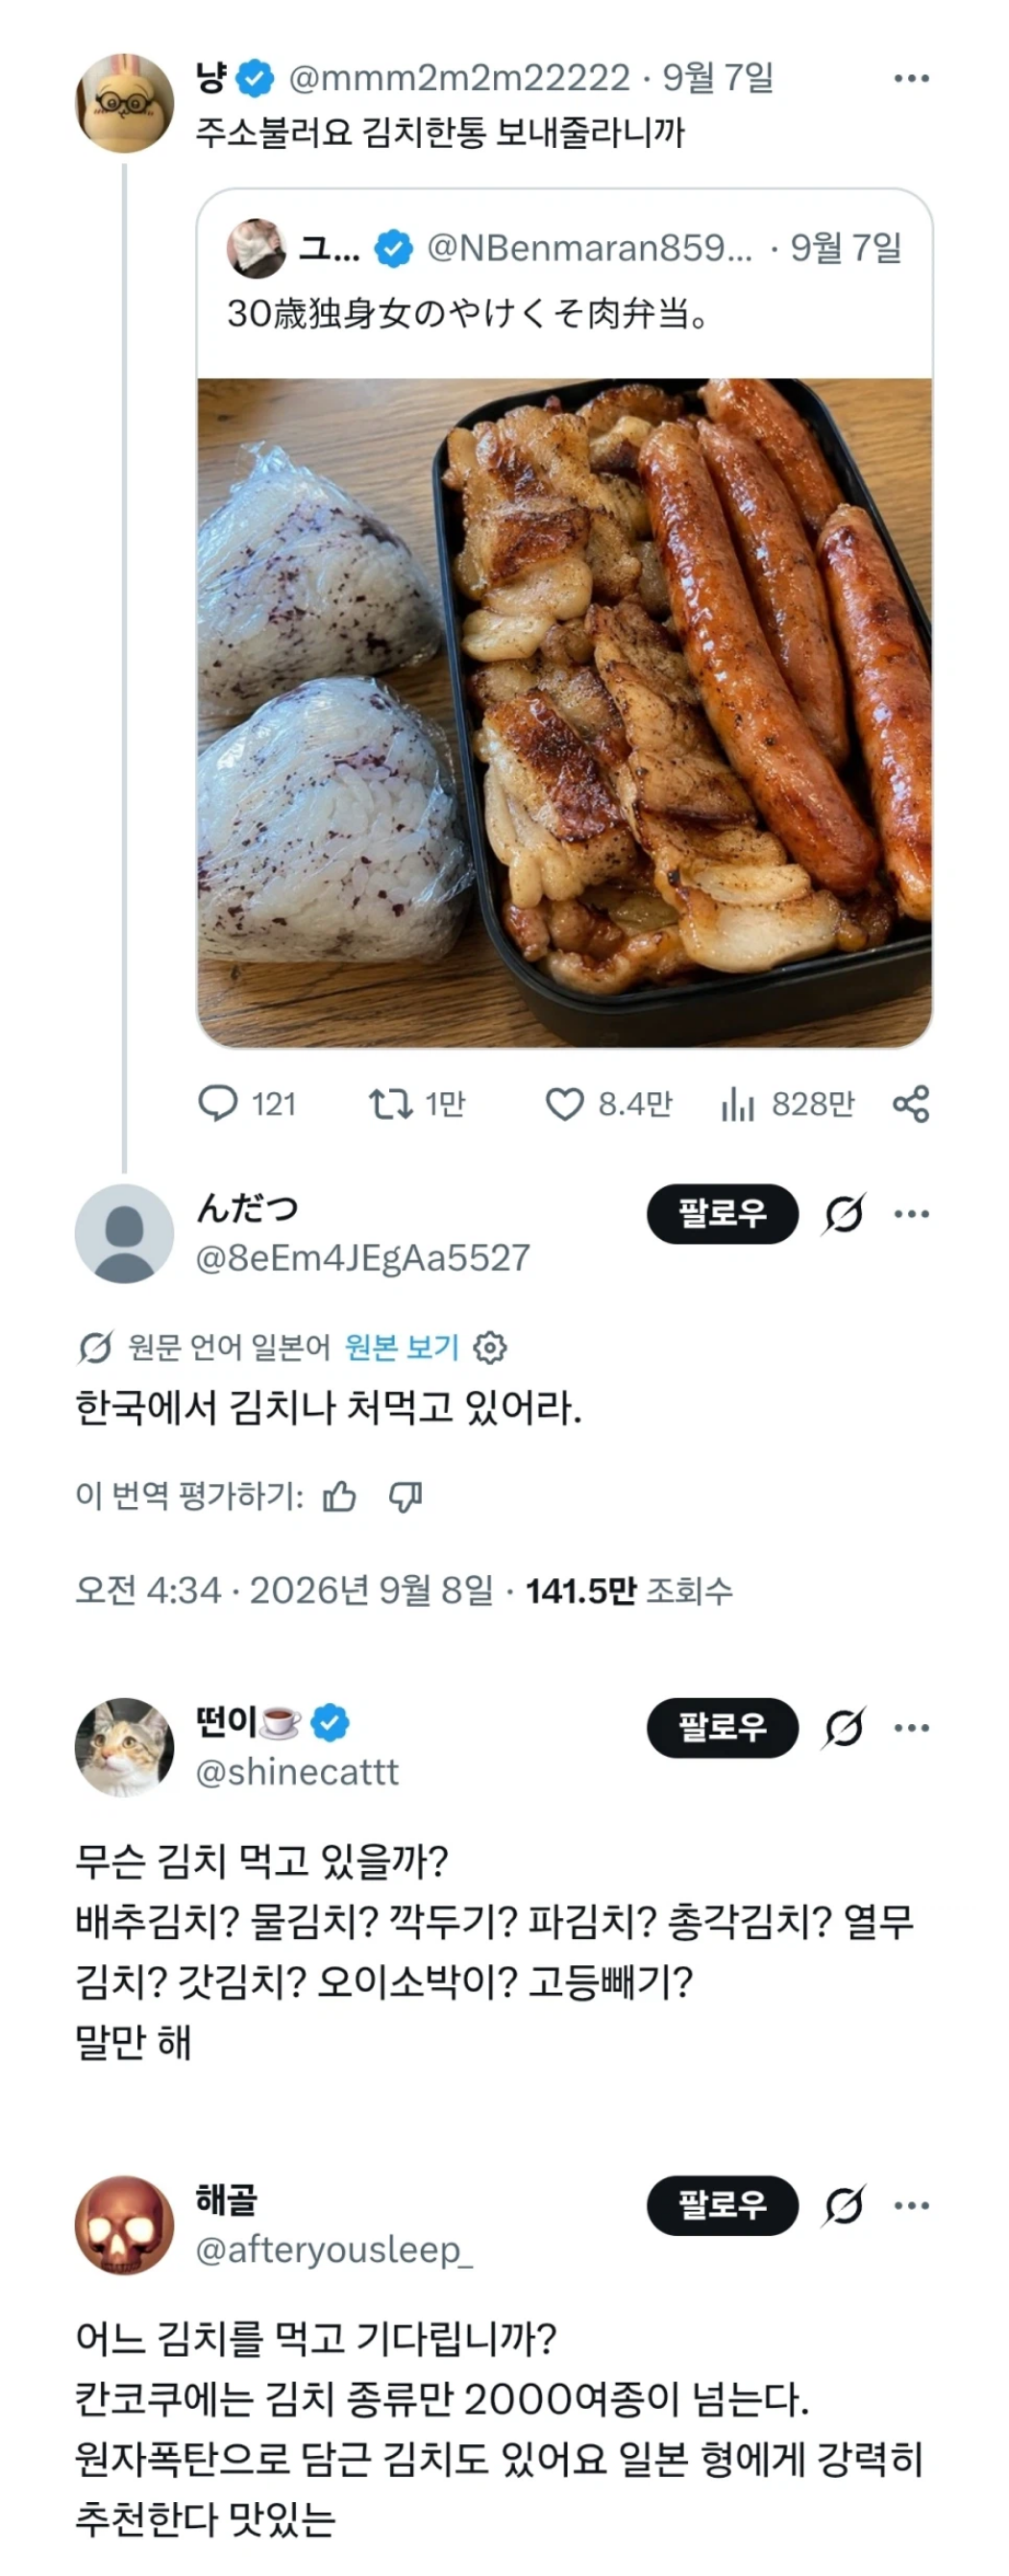1009x2576 pixels.
Task: Open the reply icon showing 121 comments
Action: (218, 1103)
